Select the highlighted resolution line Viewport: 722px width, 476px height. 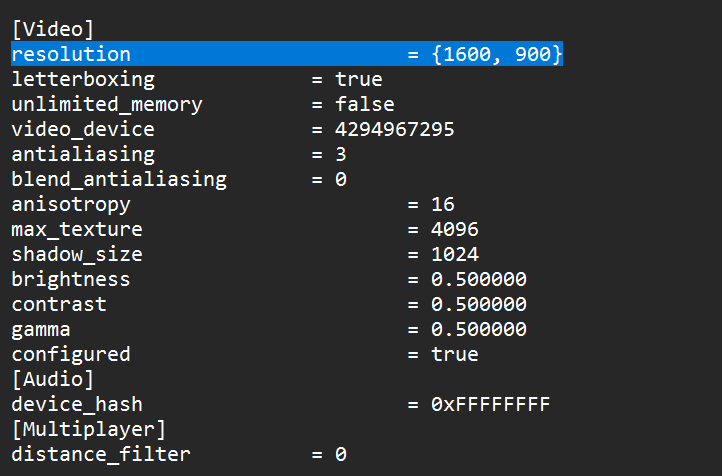tap(286, 54)
